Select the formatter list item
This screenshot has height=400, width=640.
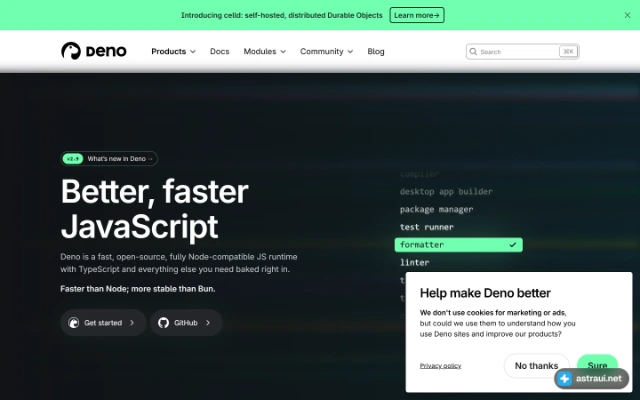pyautogui.click(x=458, y=245)
